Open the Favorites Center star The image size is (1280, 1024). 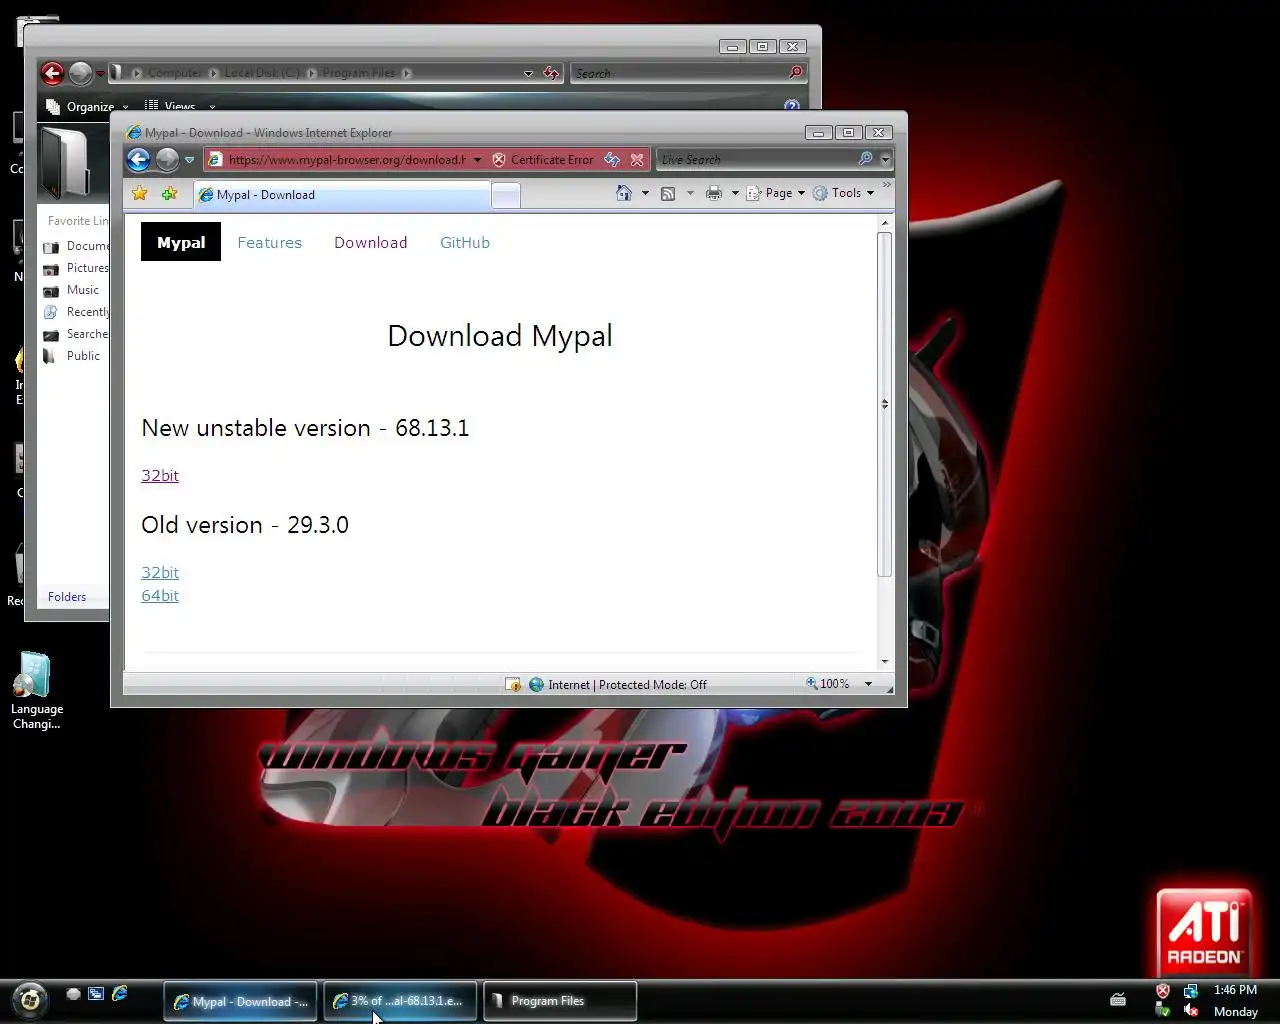point(140,193)
